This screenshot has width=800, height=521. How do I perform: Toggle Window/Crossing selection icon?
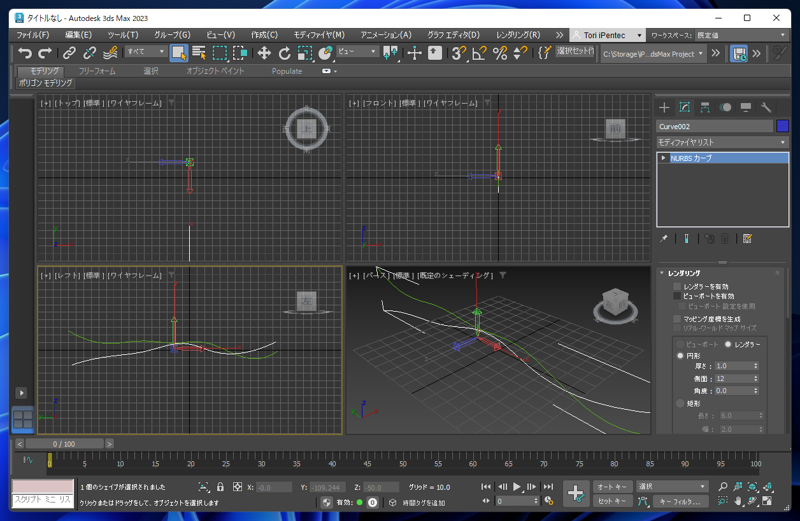240,53
